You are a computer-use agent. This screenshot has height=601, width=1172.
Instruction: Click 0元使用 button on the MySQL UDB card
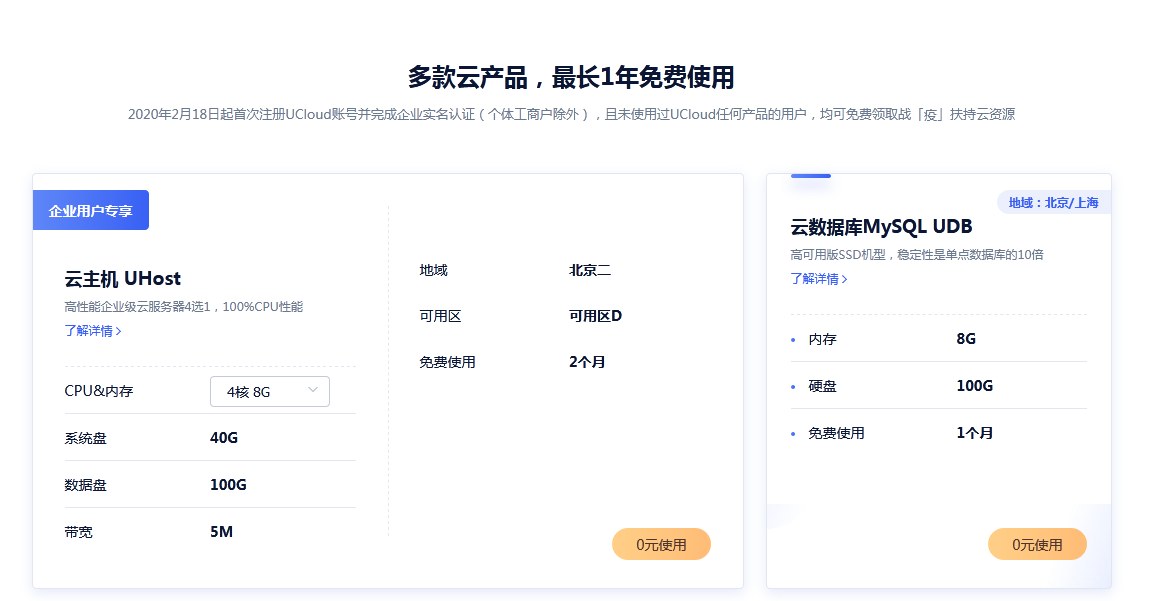coord(1037,545)
